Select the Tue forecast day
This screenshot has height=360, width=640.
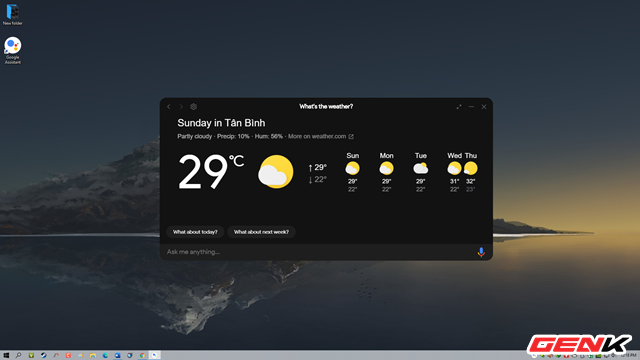421,172
